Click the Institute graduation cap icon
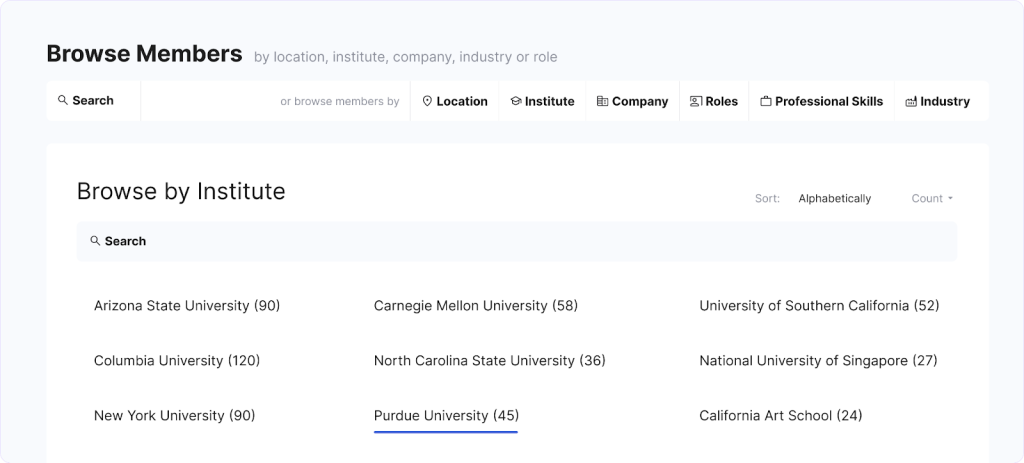Viewport: 1024px width, 463px height. point(516,102)
